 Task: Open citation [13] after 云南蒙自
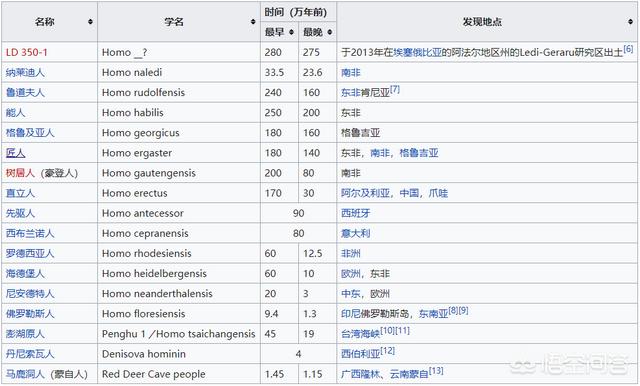click(x=436, y=370)
